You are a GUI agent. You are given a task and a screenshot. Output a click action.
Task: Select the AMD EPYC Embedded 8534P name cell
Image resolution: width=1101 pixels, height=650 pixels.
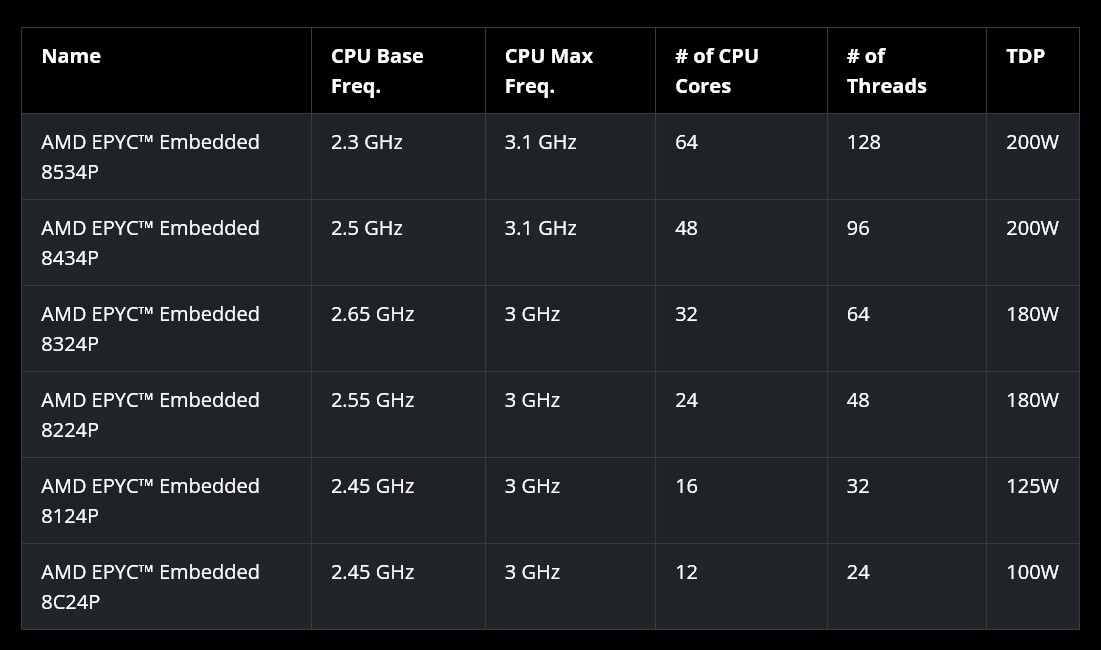pos(150,157)
